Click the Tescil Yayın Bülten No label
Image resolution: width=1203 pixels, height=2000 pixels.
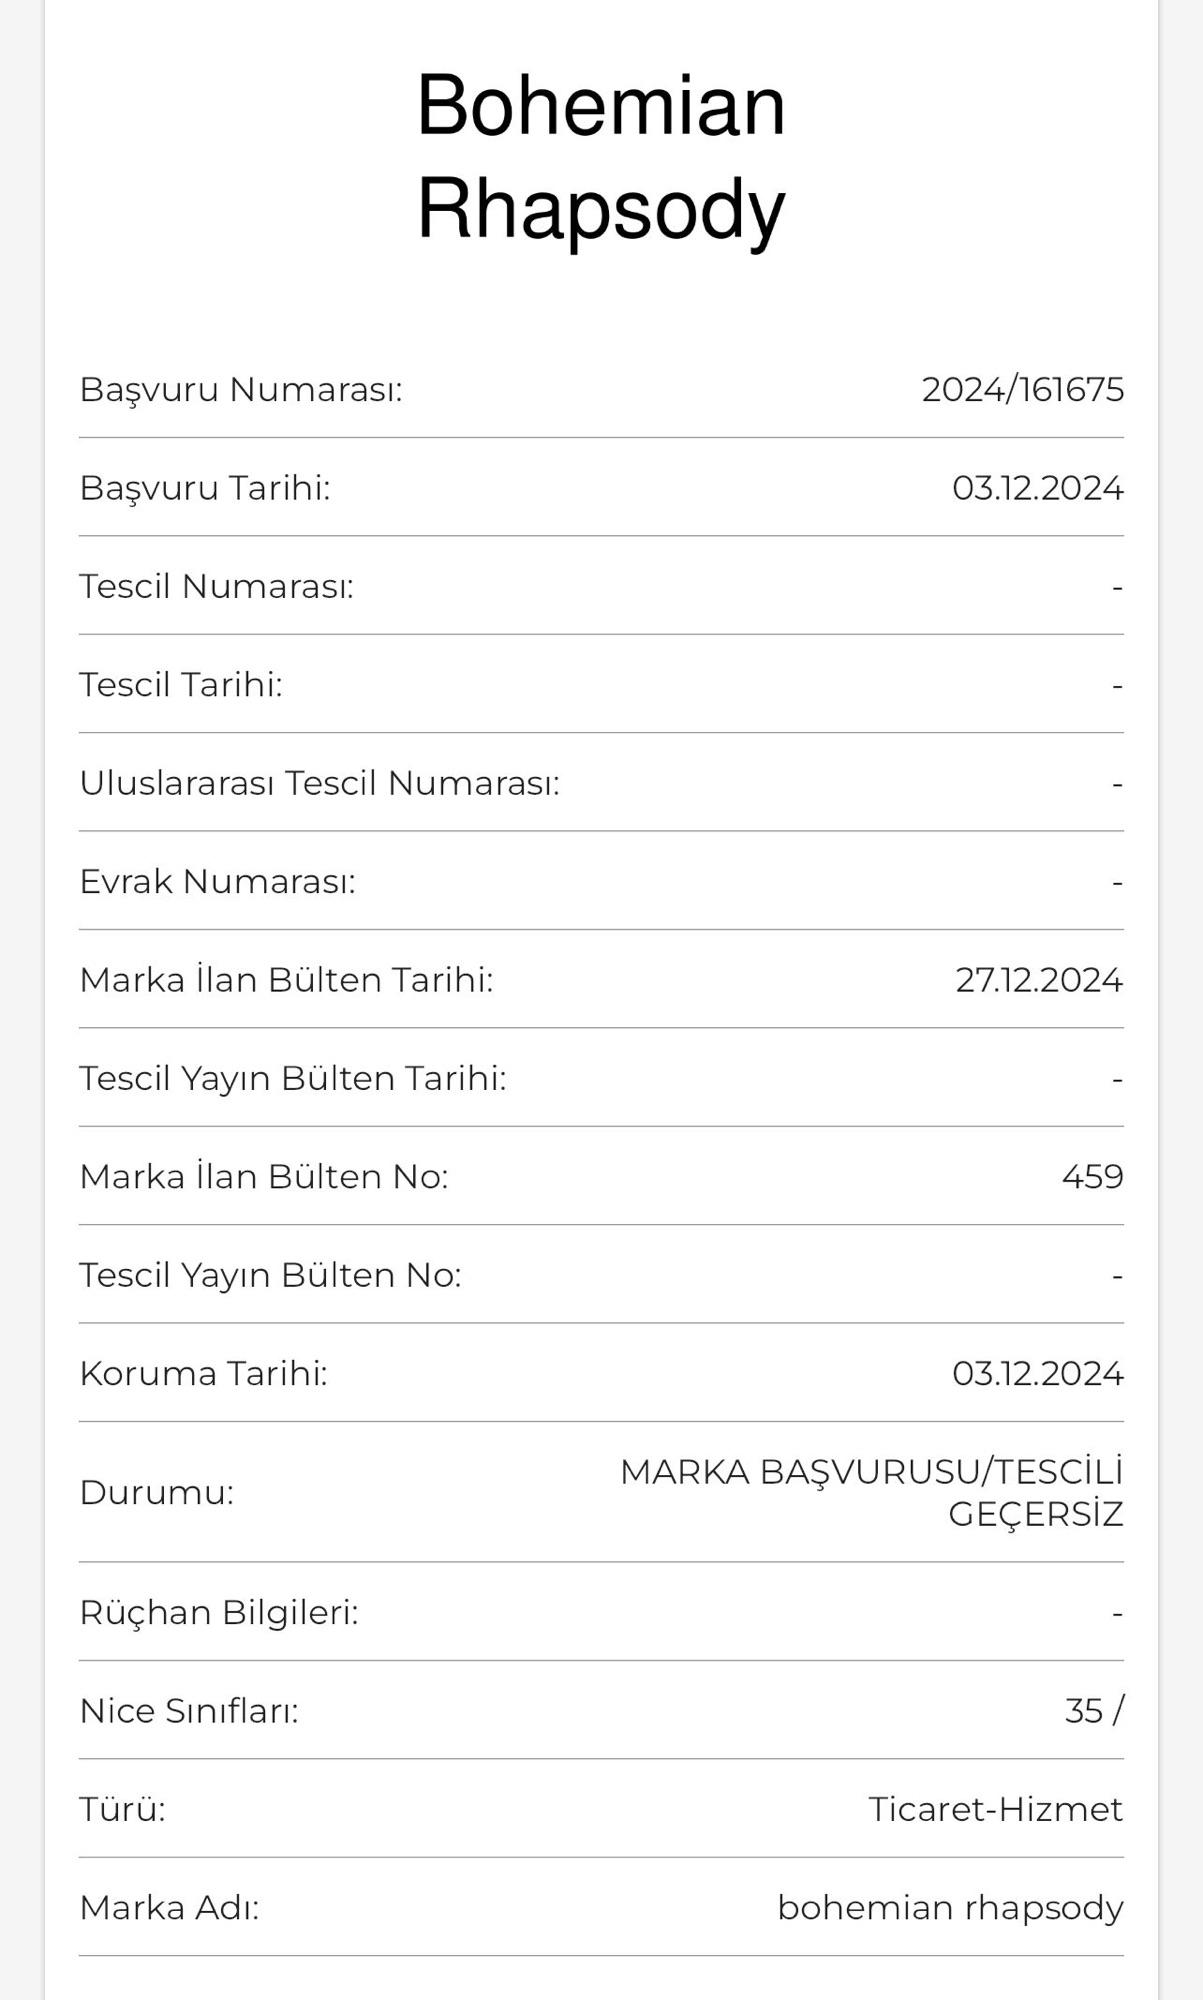271,1275
